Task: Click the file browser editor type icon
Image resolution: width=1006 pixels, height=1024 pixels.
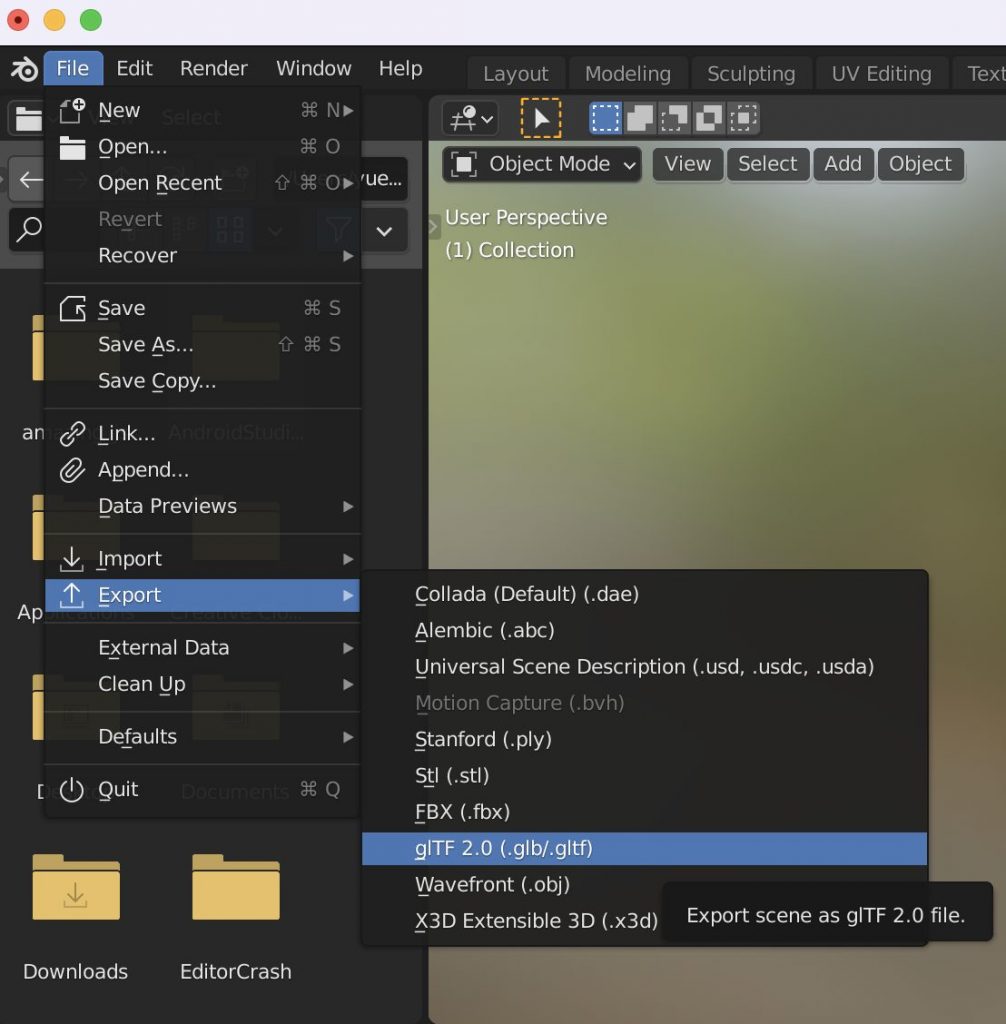Action: 27,118
